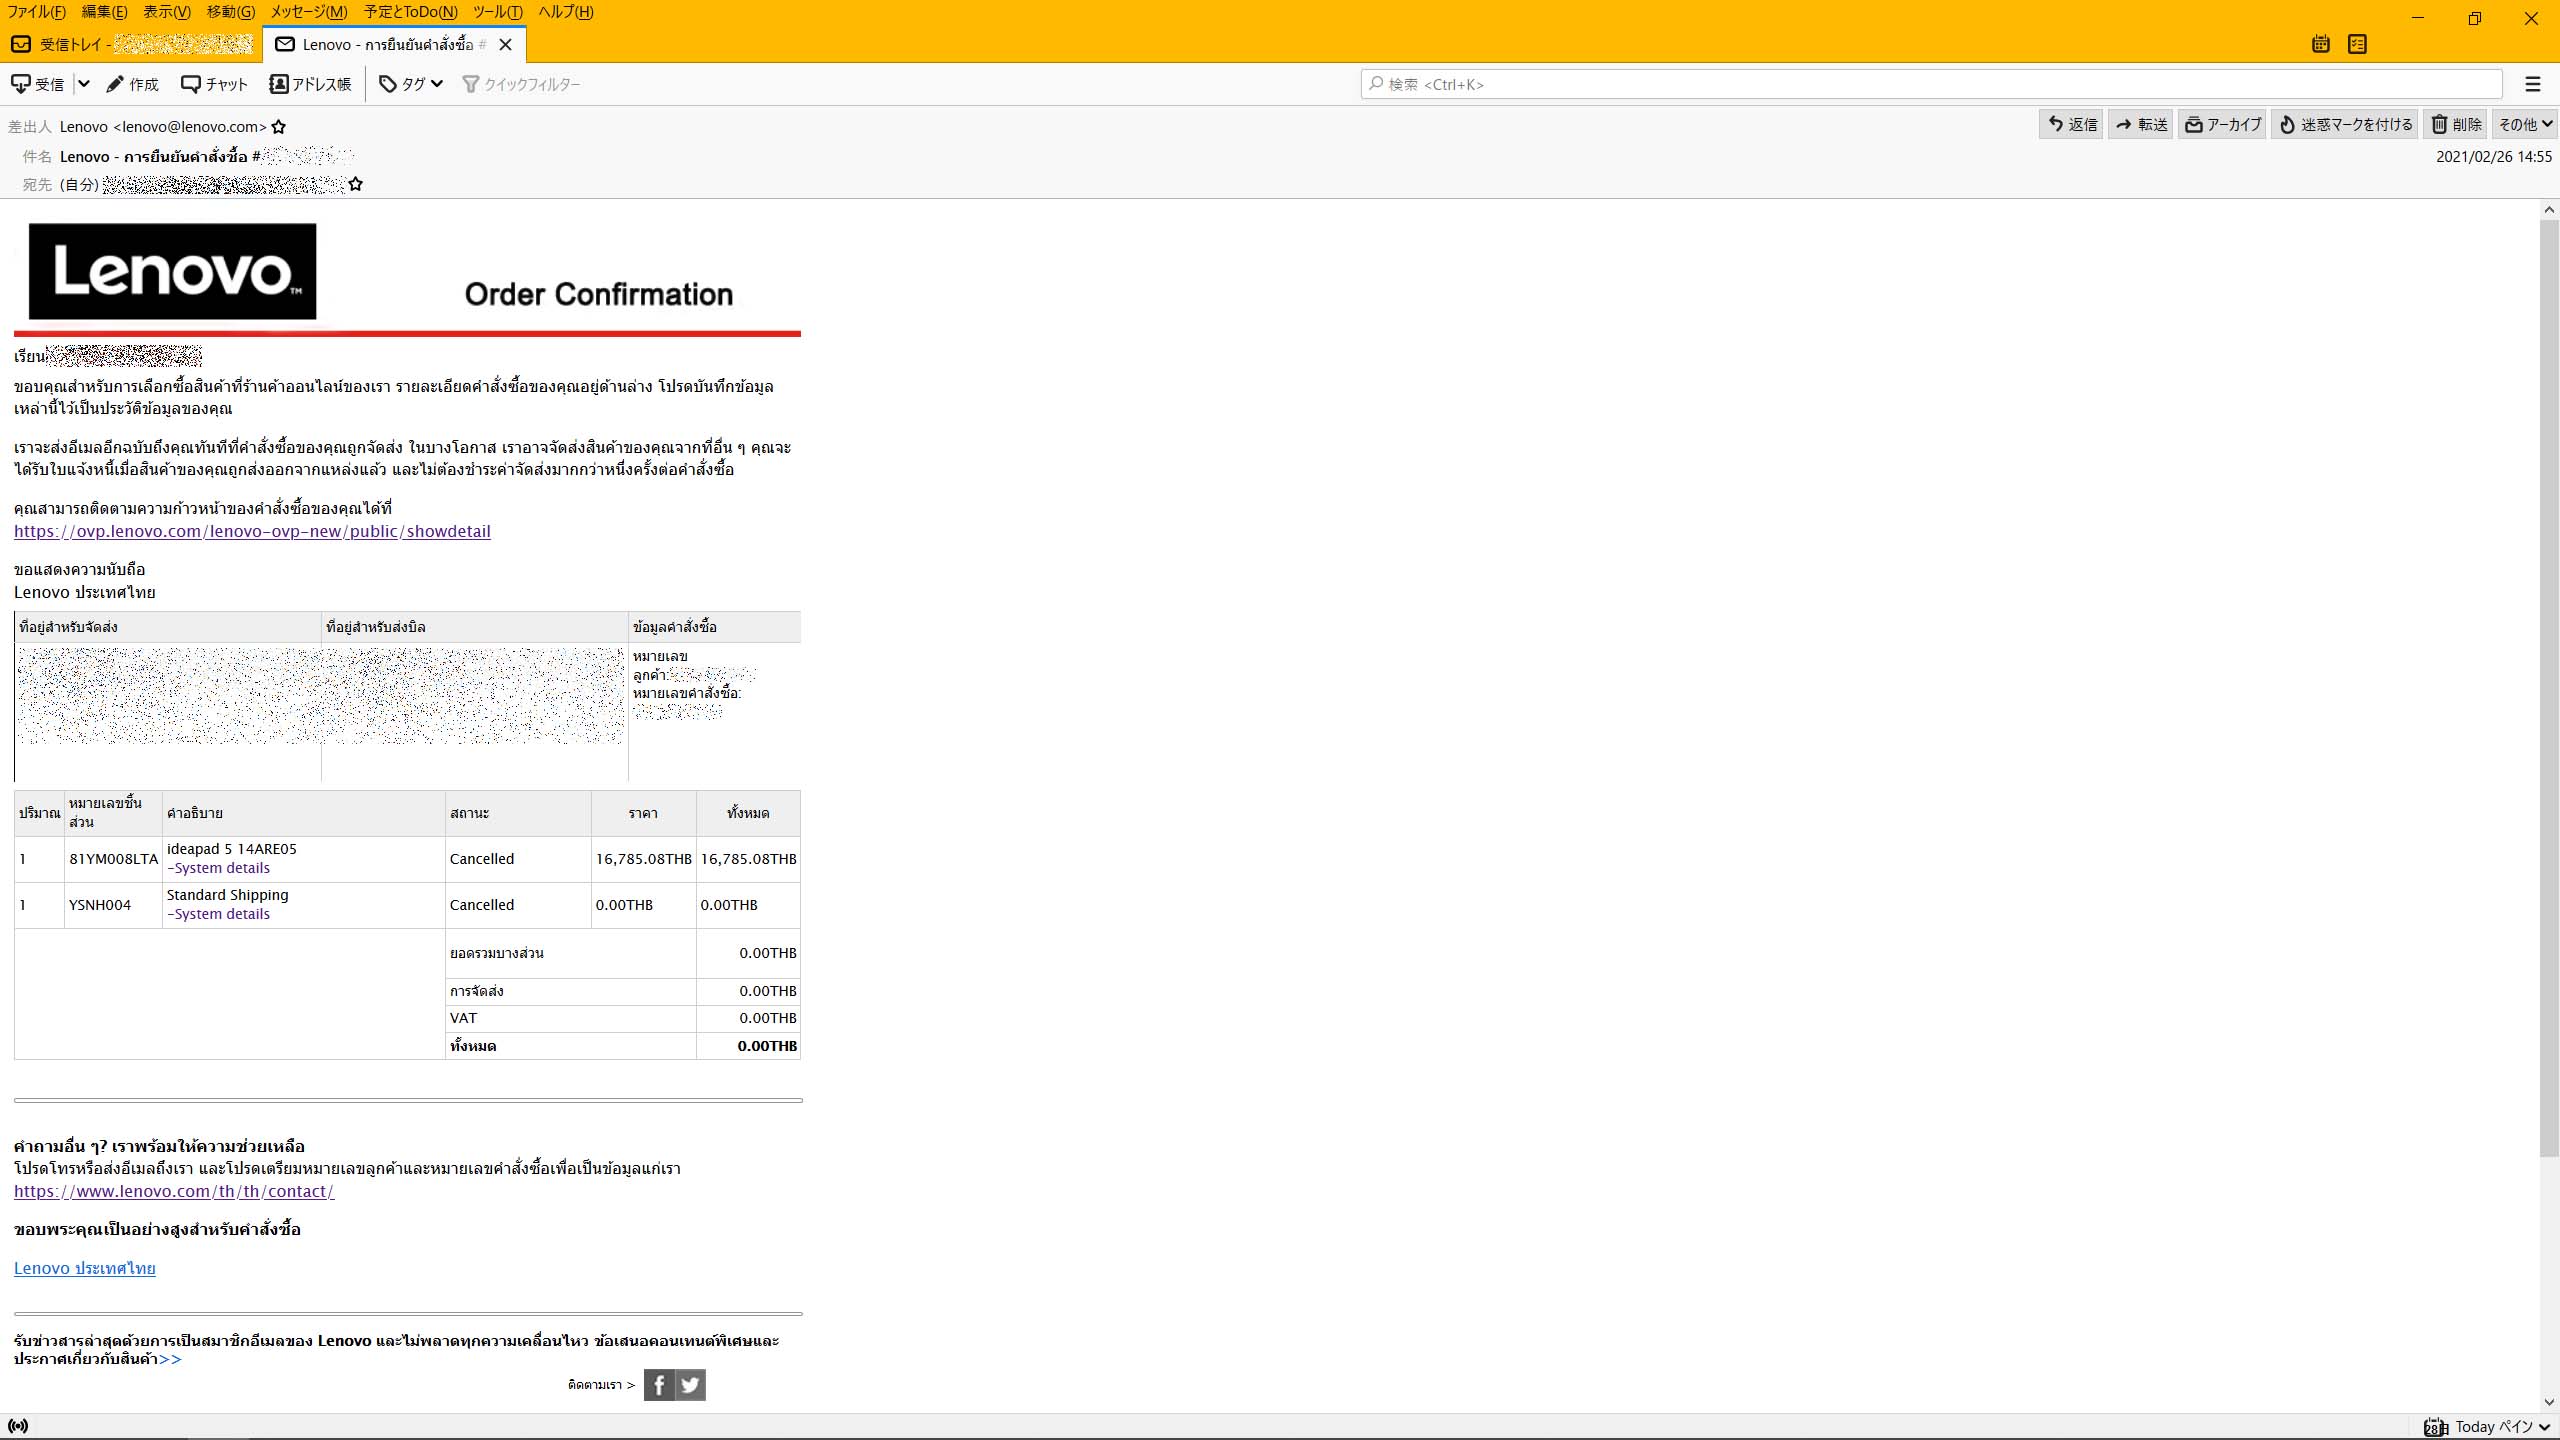Expand the その他 more actions dropdown

(2525, 124)
